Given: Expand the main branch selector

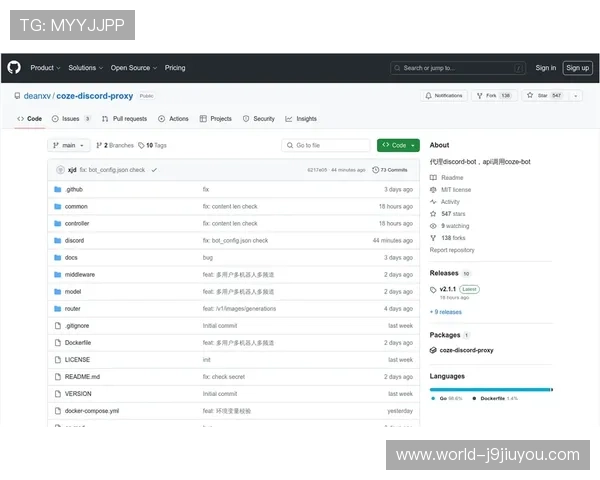Looking at the screenshot, I should tap(70, 145).
